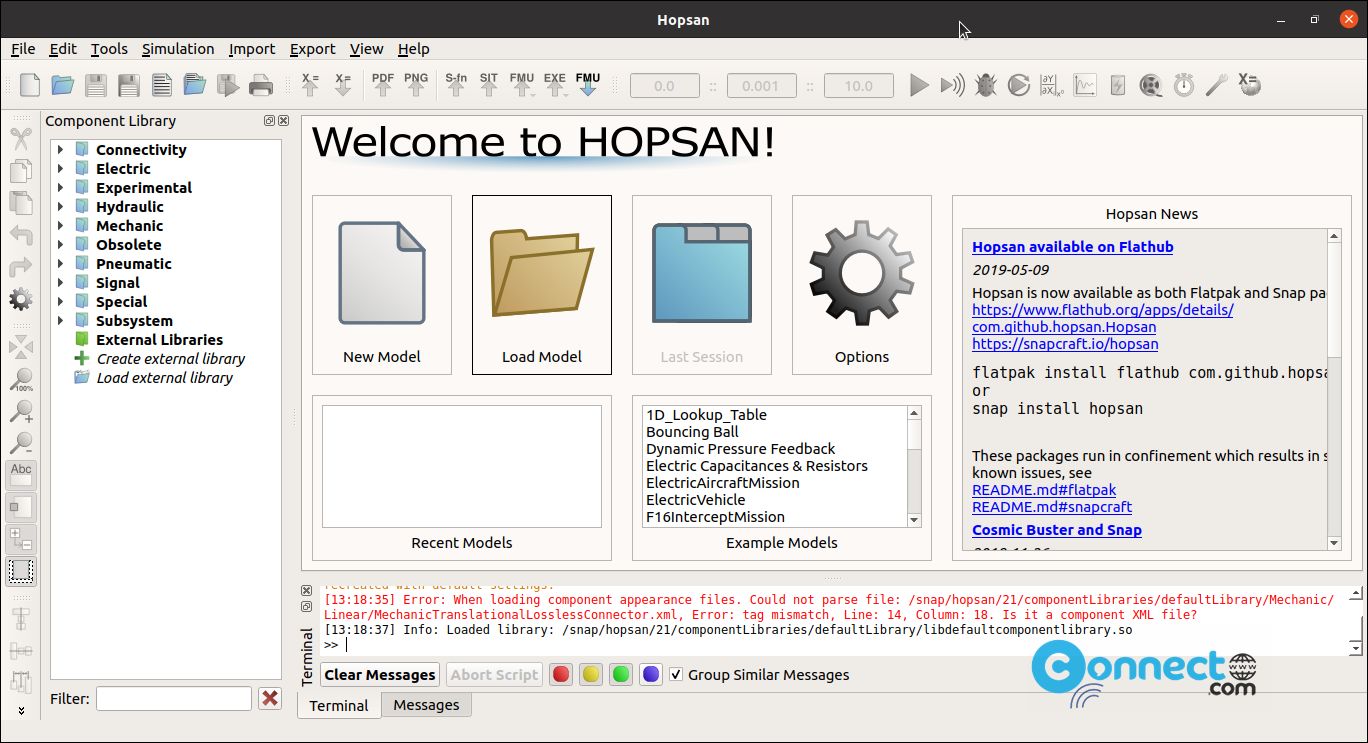Click the Zoom In magnifier icon
This screenshot has width=1368, height=743.
(x=21, y=411)
